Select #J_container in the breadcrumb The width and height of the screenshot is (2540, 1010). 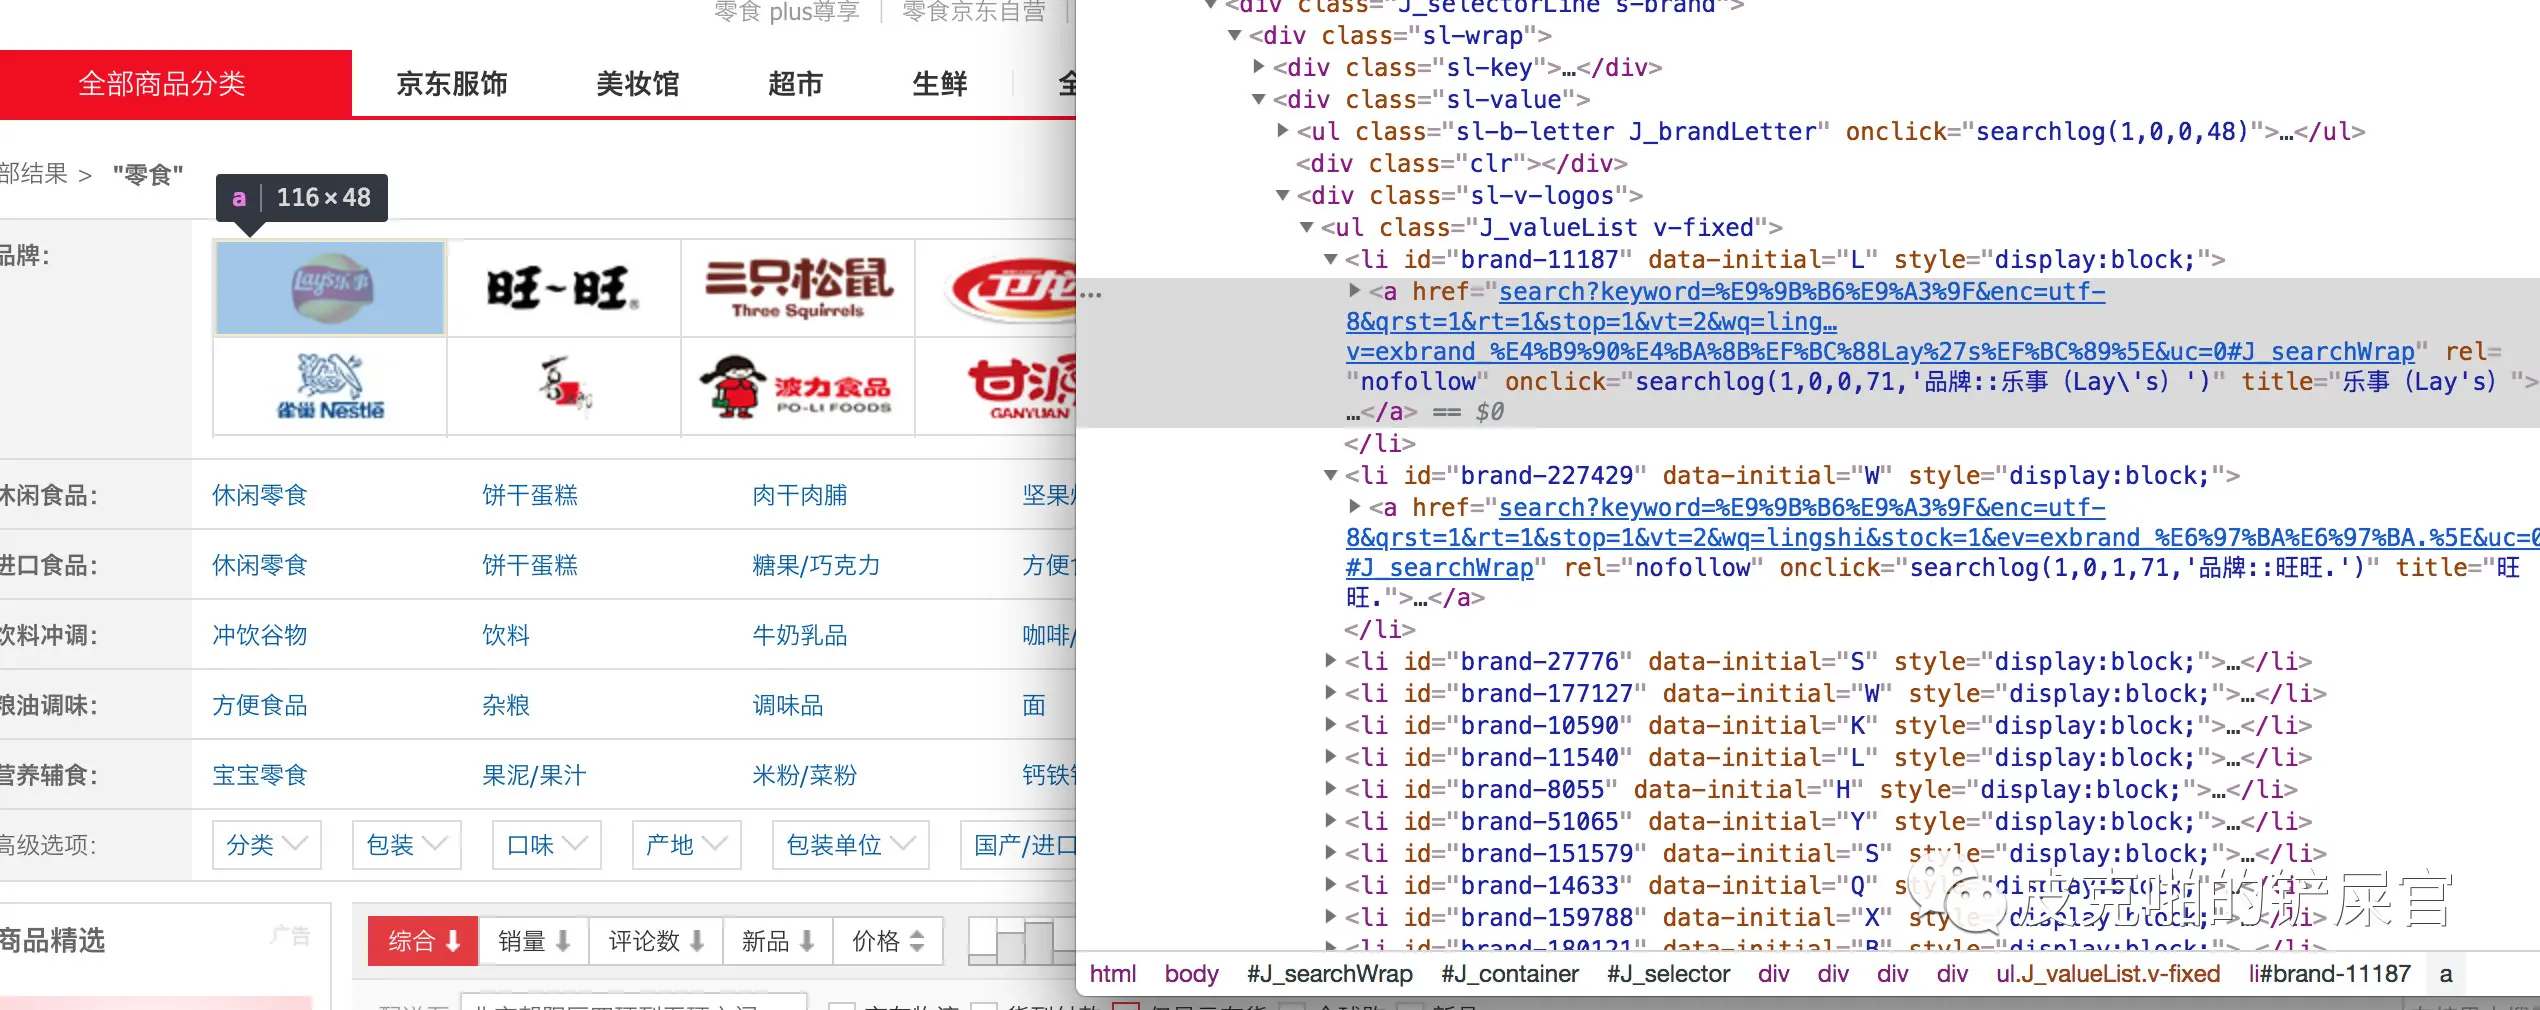pyautogui.click(x=1510, y=974)
